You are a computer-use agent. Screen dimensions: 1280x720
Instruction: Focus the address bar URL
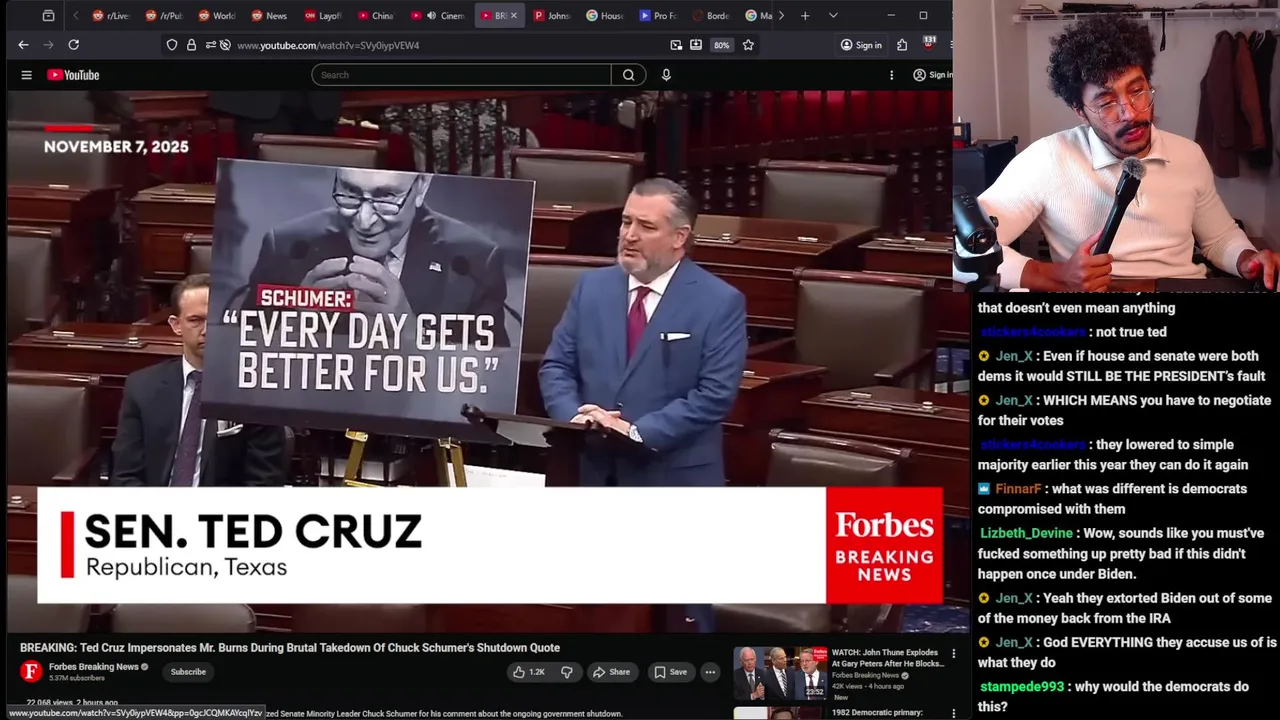coord(328,45)
